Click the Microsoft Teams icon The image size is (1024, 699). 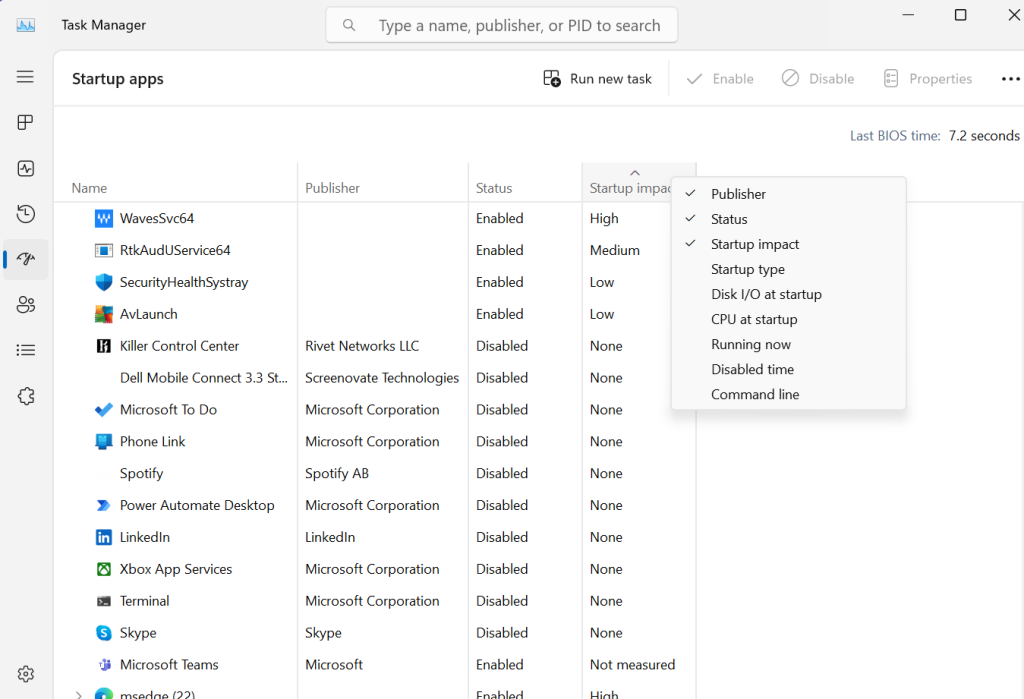[104, 664]
